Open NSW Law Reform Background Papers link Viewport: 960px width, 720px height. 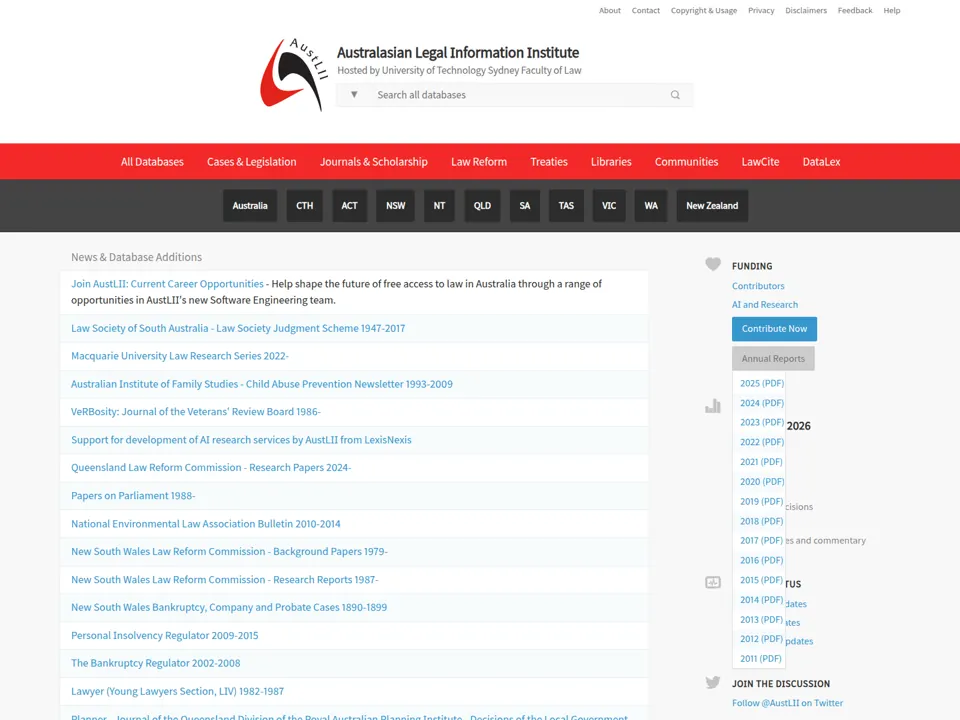click(229, 551)
